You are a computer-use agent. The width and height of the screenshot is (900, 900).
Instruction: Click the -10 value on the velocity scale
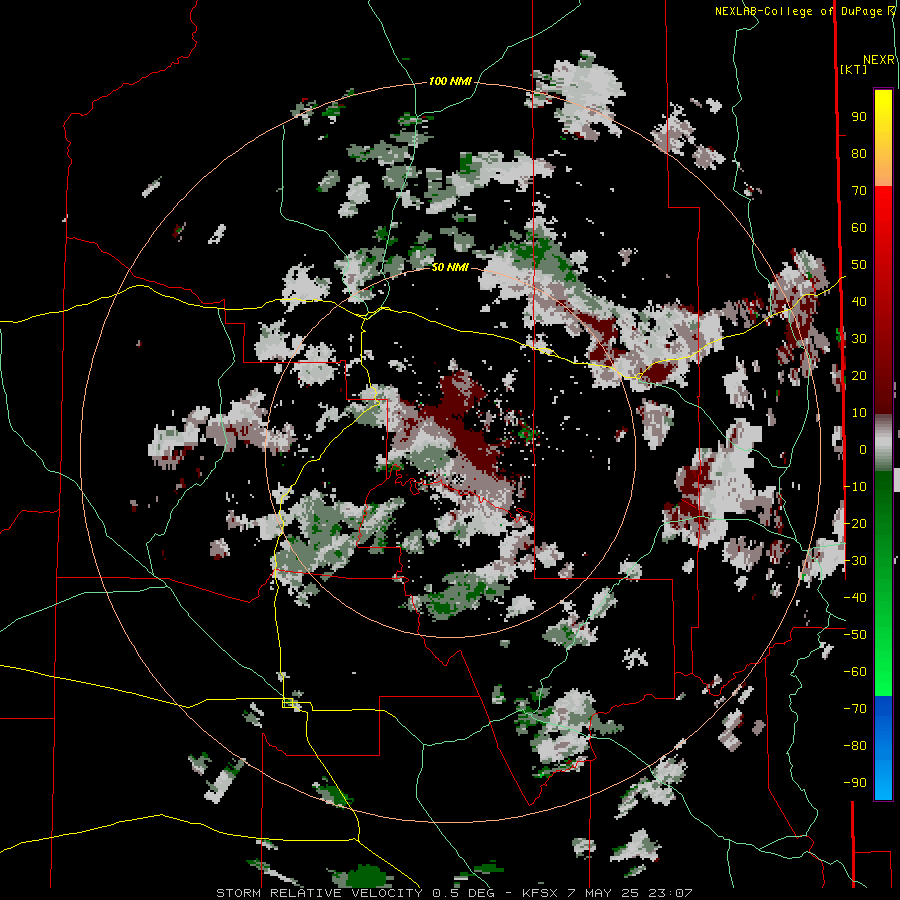point(855,487)
